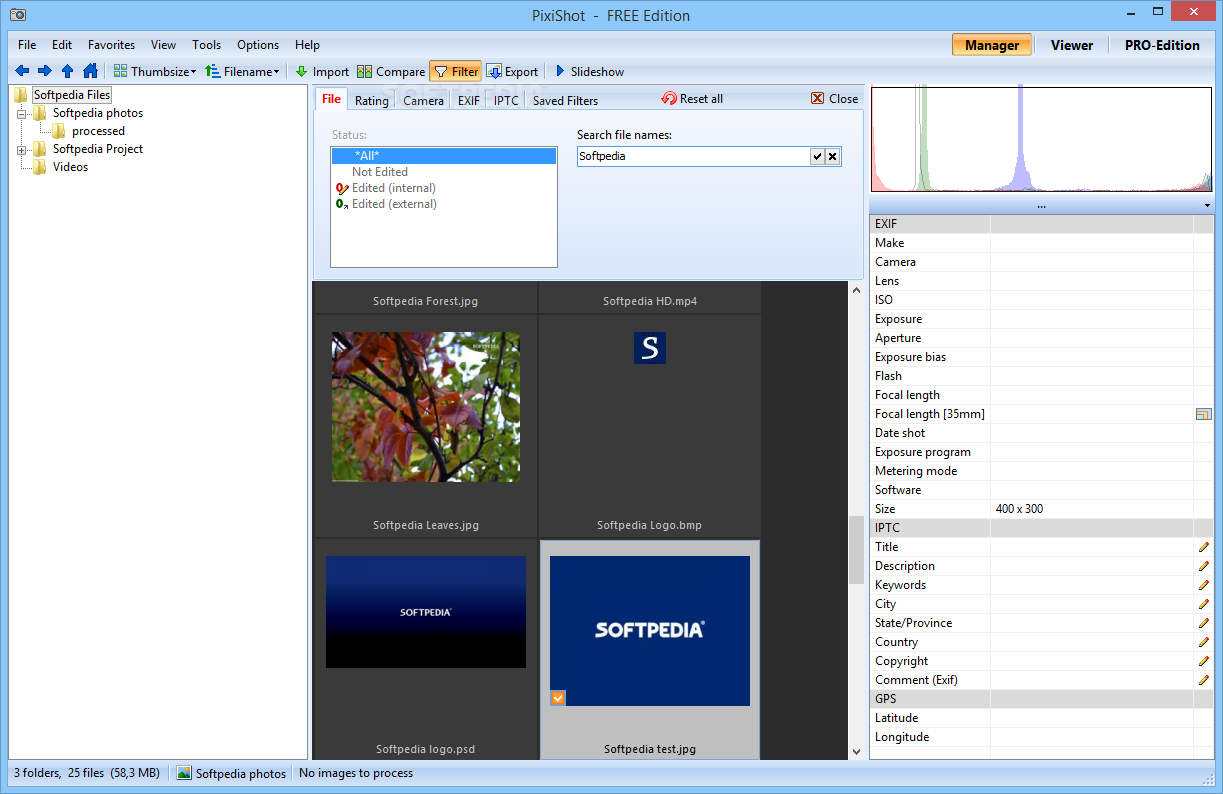Click the thumbnail scrollbar handle

click(856, 550)
